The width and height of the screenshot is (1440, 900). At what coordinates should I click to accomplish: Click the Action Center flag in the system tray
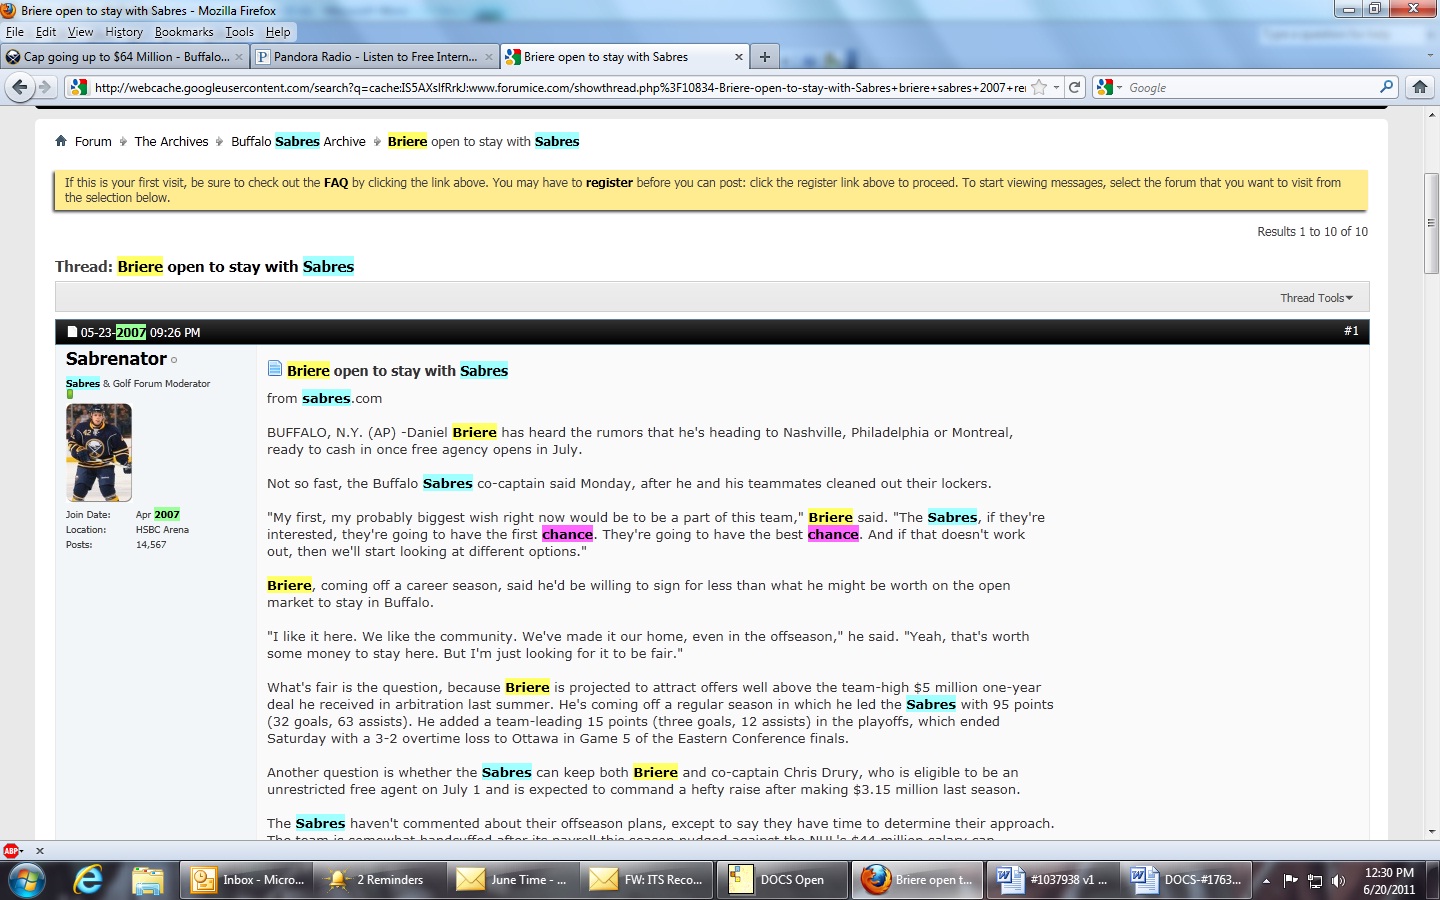click(1290, 880)
